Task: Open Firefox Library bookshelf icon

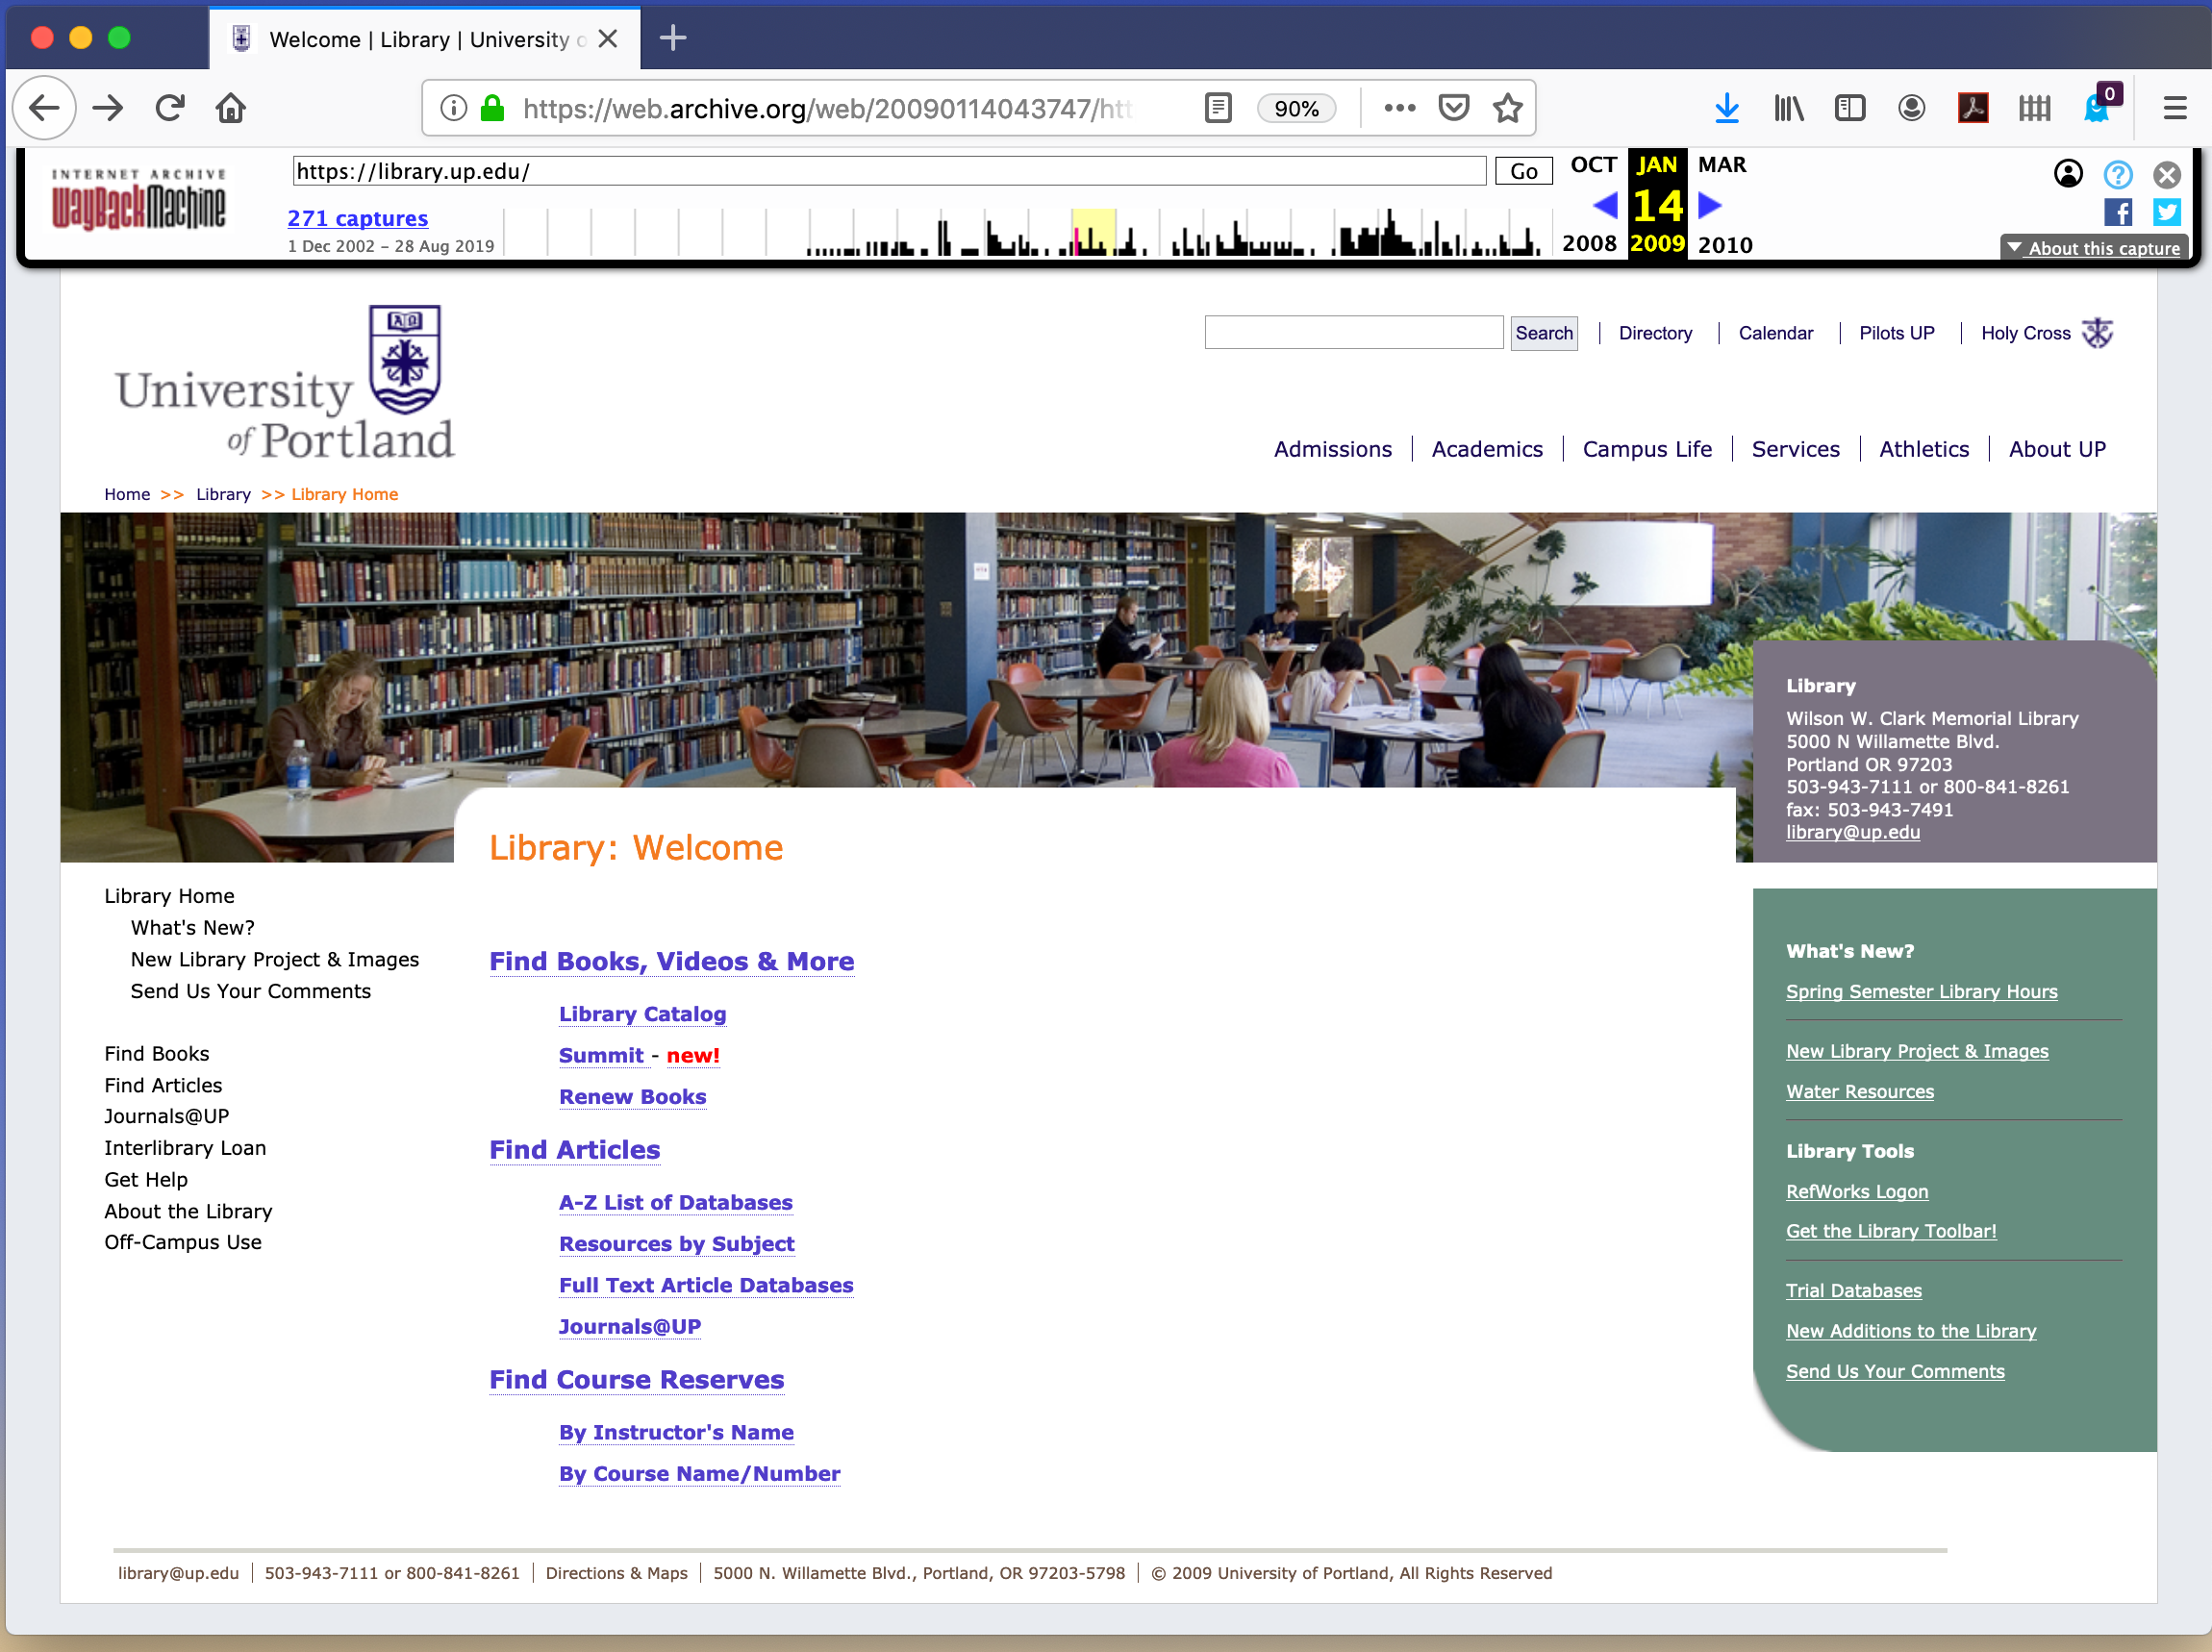Action: click(1788, 108)
